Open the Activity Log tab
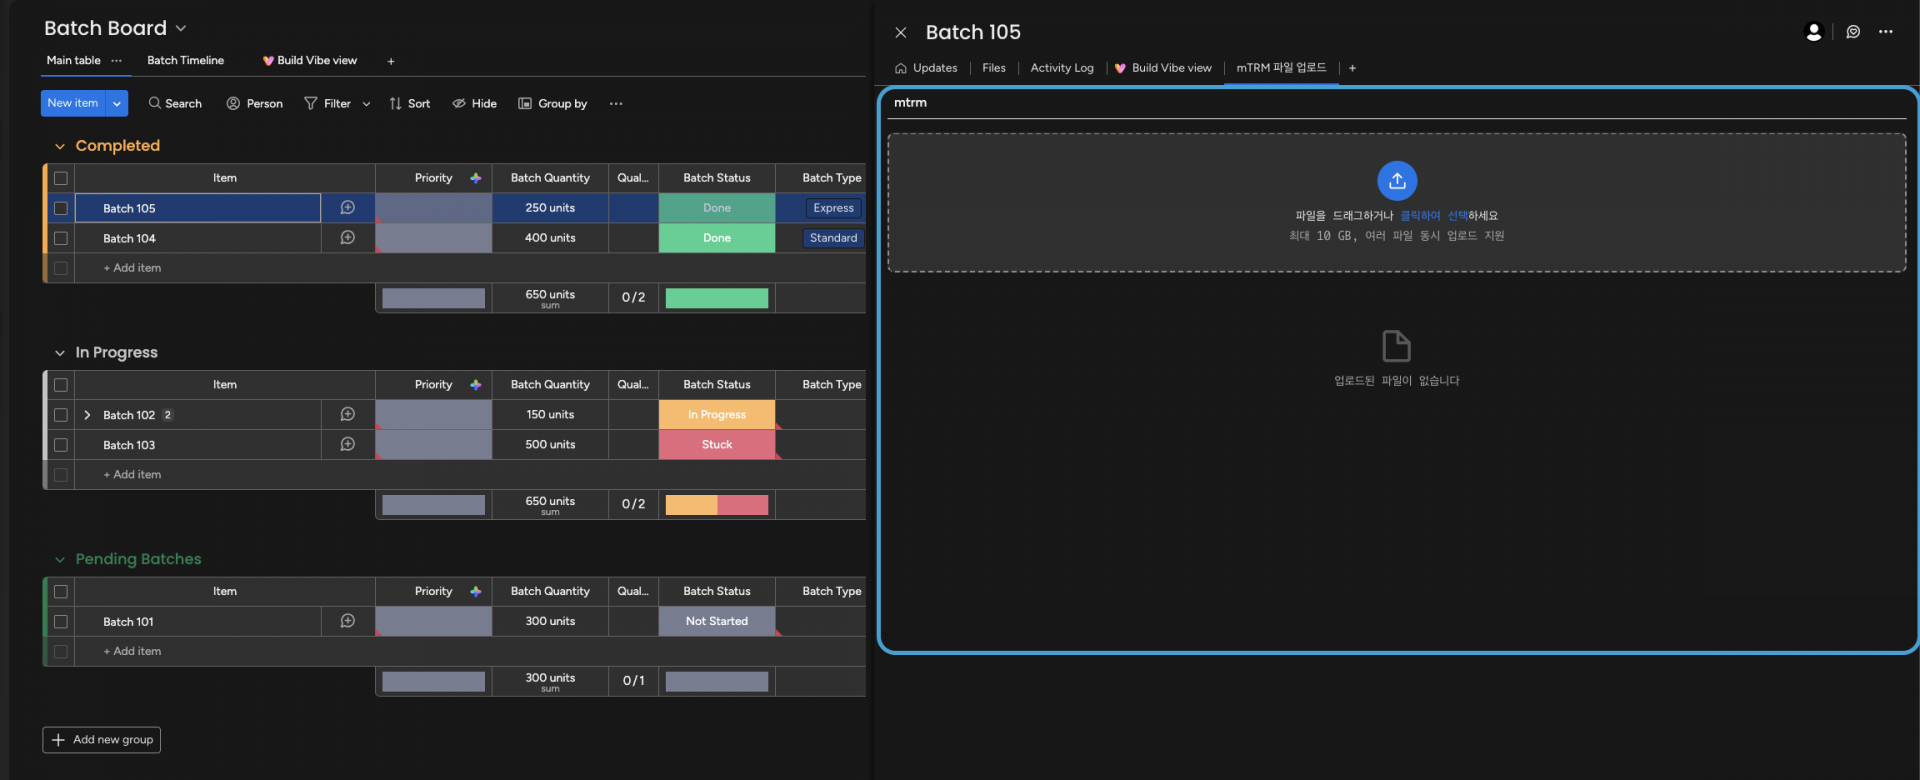Image resolution: width=1920 pixels, height=780 pixels. point(1062,68)
